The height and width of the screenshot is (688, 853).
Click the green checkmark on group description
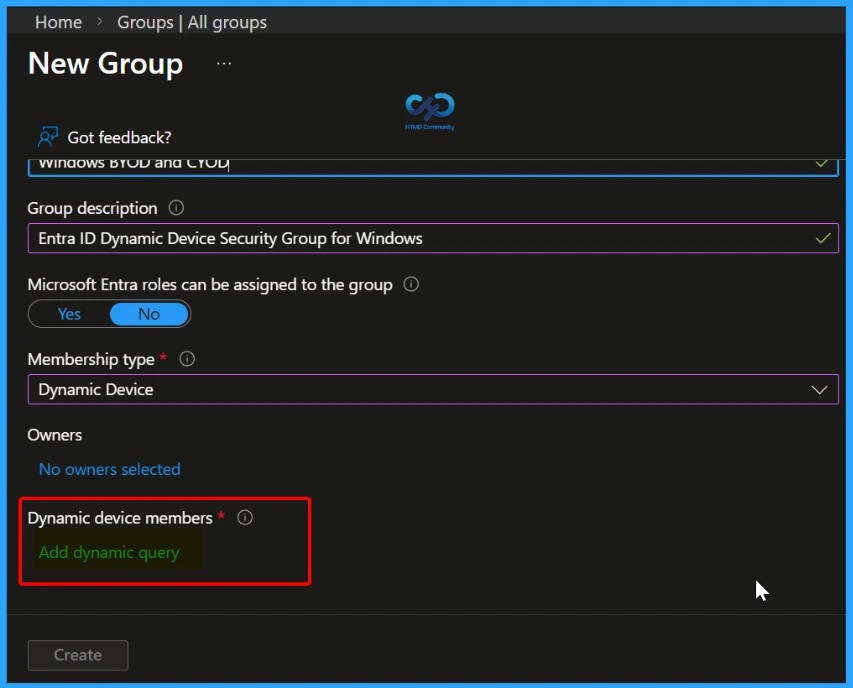click(x=823, y=238)
